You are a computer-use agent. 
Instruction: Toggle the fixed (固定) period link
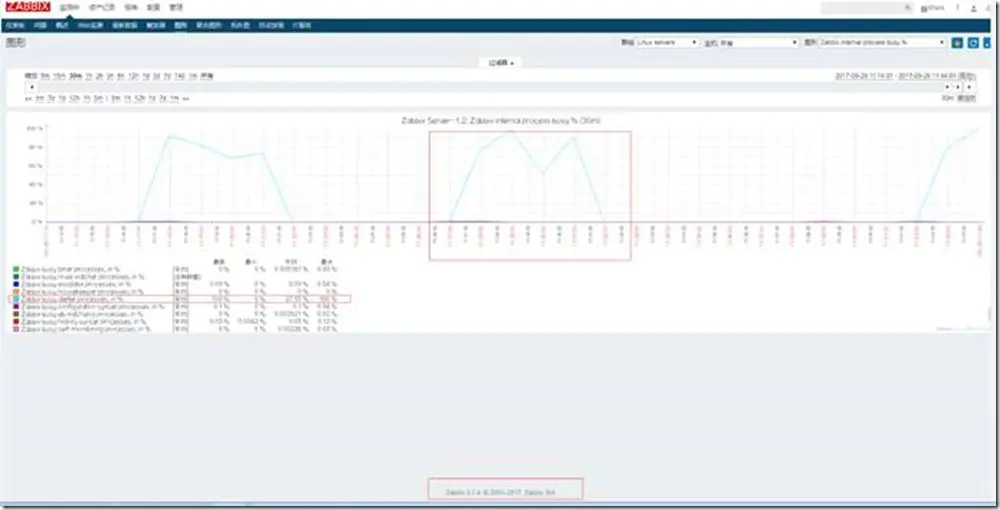(x=967, y=98)
